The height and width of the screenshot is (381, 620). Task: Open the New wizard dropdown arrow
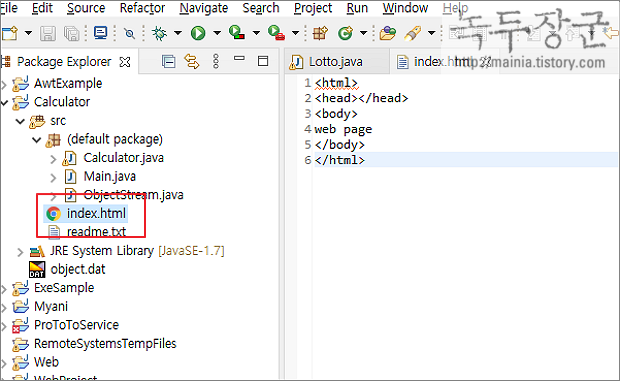tap(28, 33)
